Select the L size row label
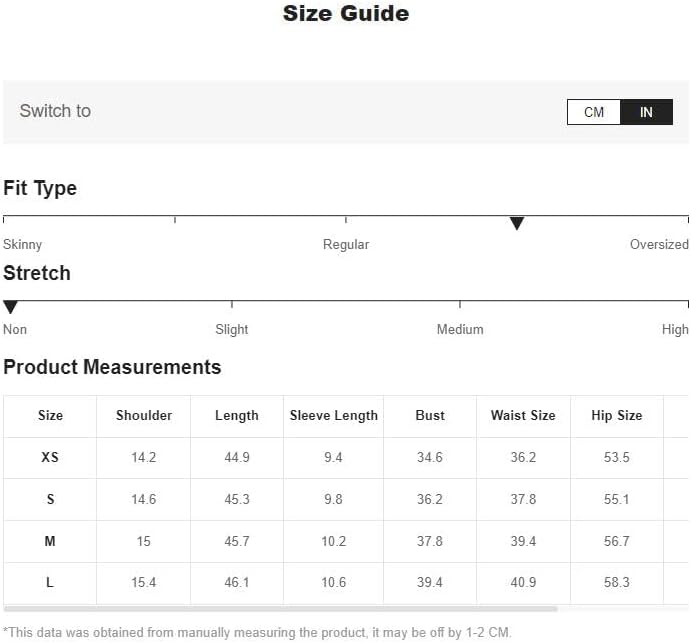691x643 pixels. pos(50,583)
